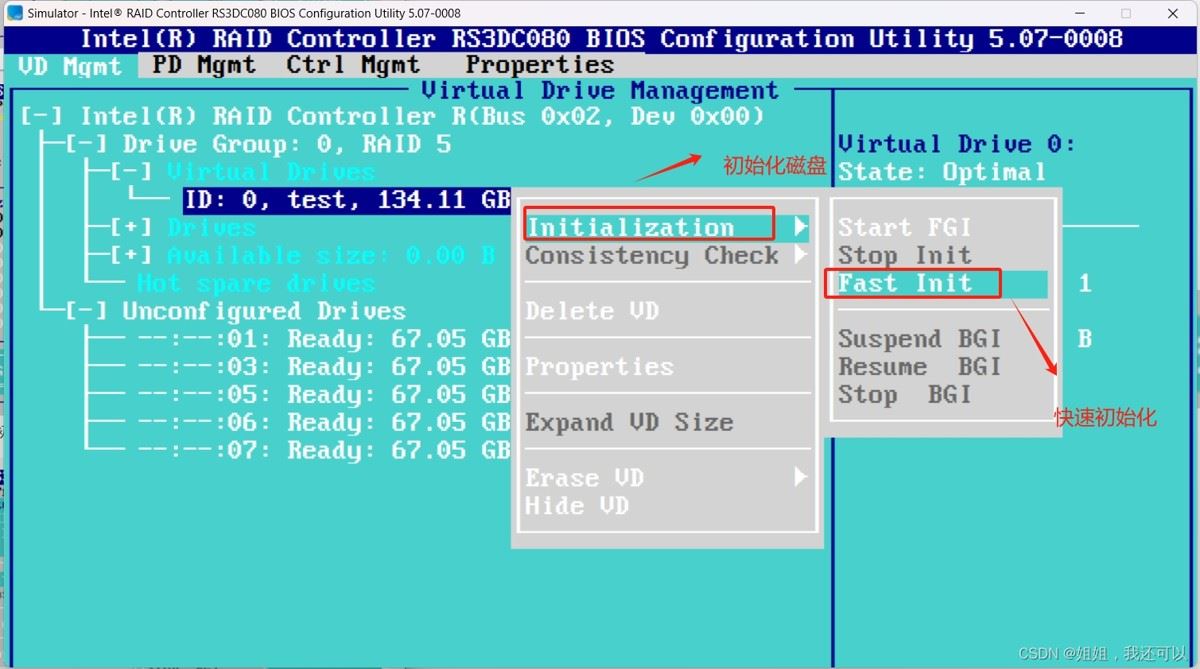The height and width of the screenshot is (669, 1200).
Task: Collapse the Virtual Drives node
Action: [131, 172]
